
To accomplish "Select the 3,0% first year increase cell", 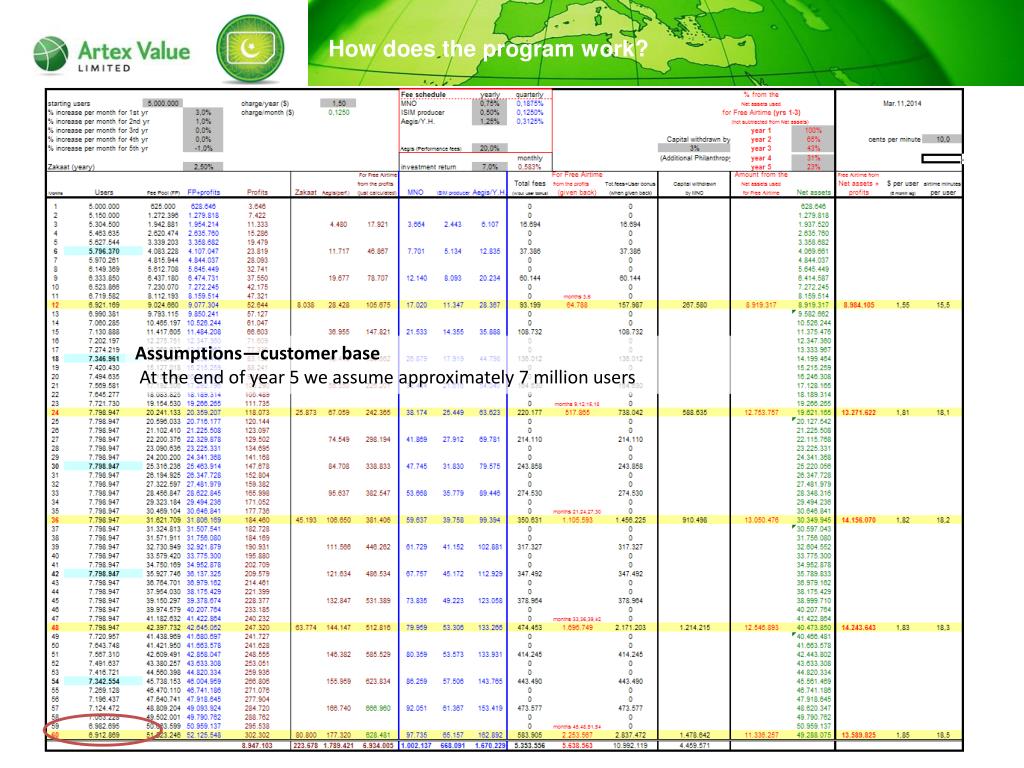I will pyautogui.click(x=203, y=112).
